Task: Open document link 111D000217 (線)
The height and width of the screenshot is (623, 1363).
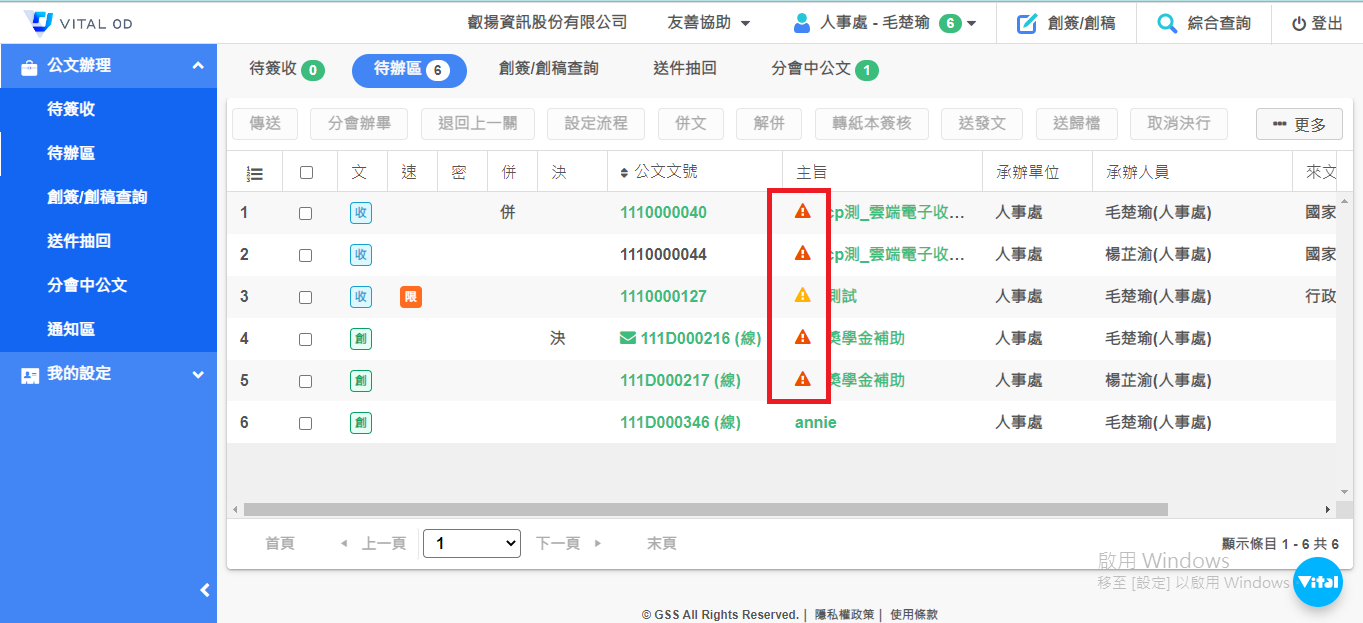Action: 679,381
